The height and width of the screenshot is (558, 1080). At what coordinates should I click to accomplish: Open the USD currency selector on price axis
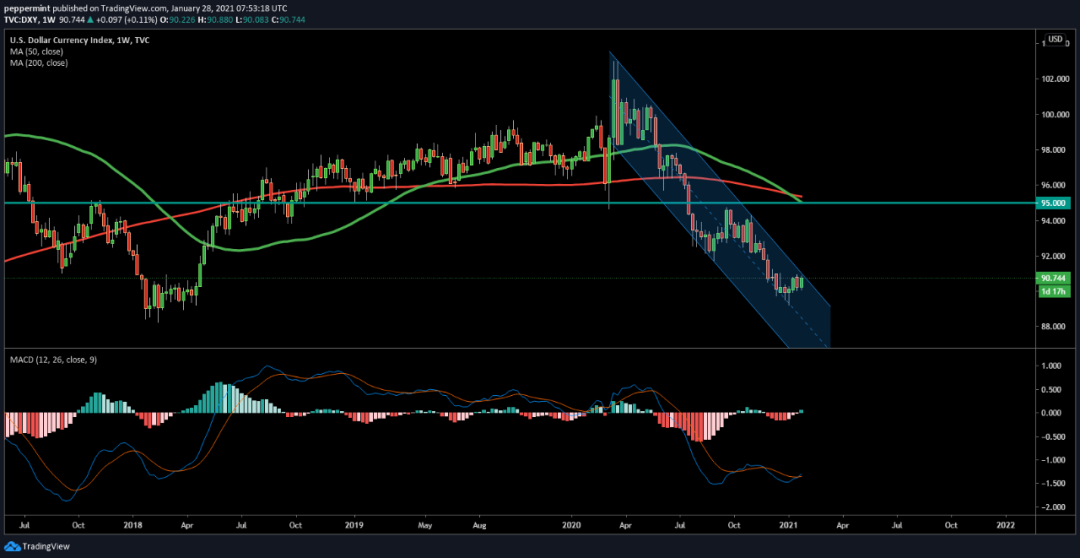pos(1053,38)
